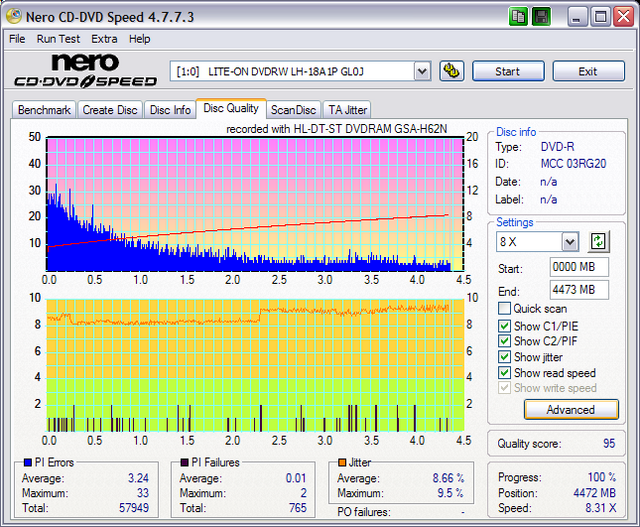
Task: Expand the 8 X speed dropdown arrow
Action: coord(570,242)
